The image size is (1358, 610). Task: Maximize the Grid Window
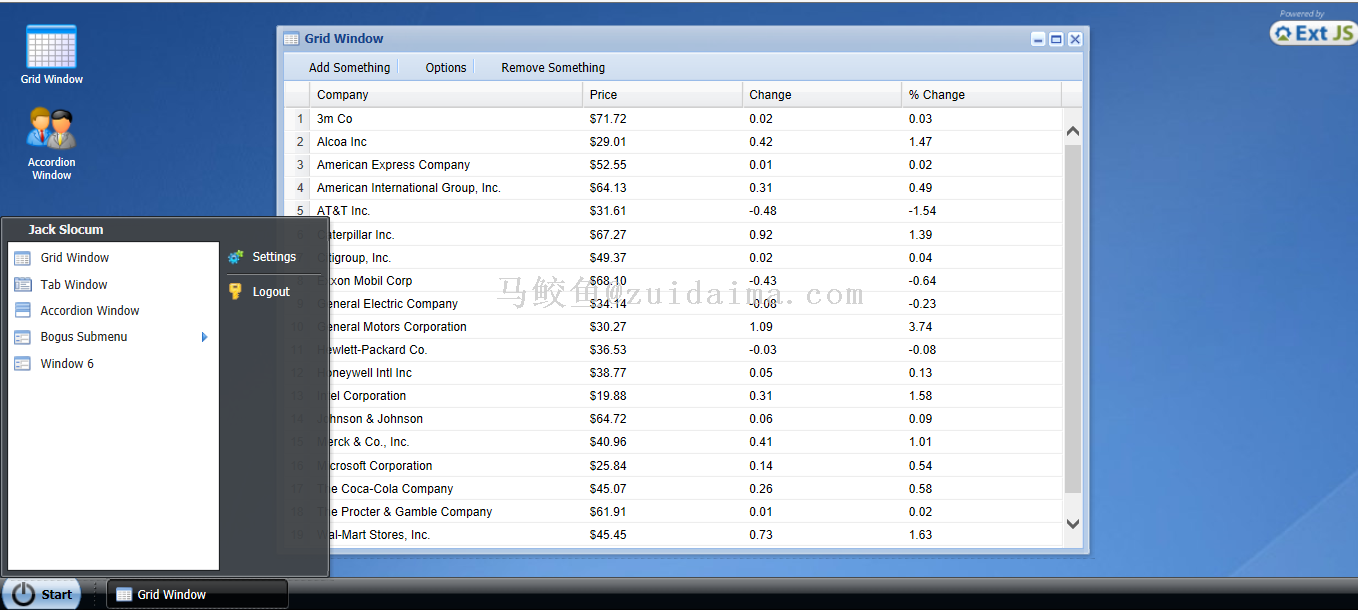click(x=1056, y=39)
